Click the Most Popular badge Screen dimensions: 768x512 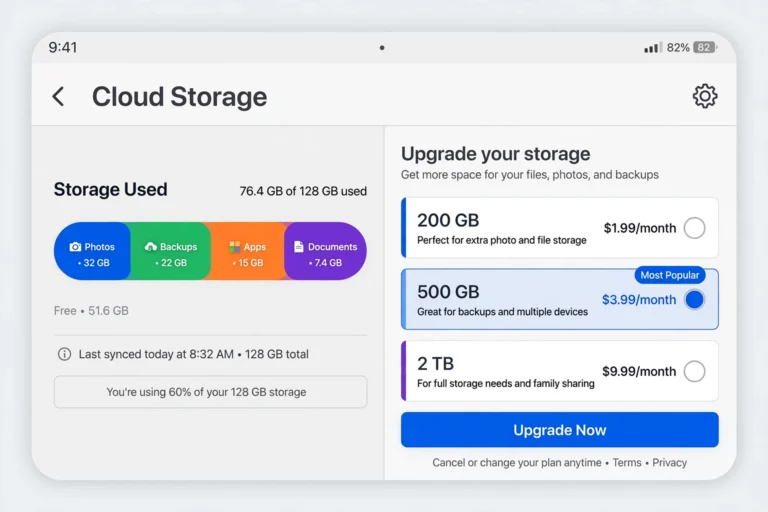(x=670, y=275)
